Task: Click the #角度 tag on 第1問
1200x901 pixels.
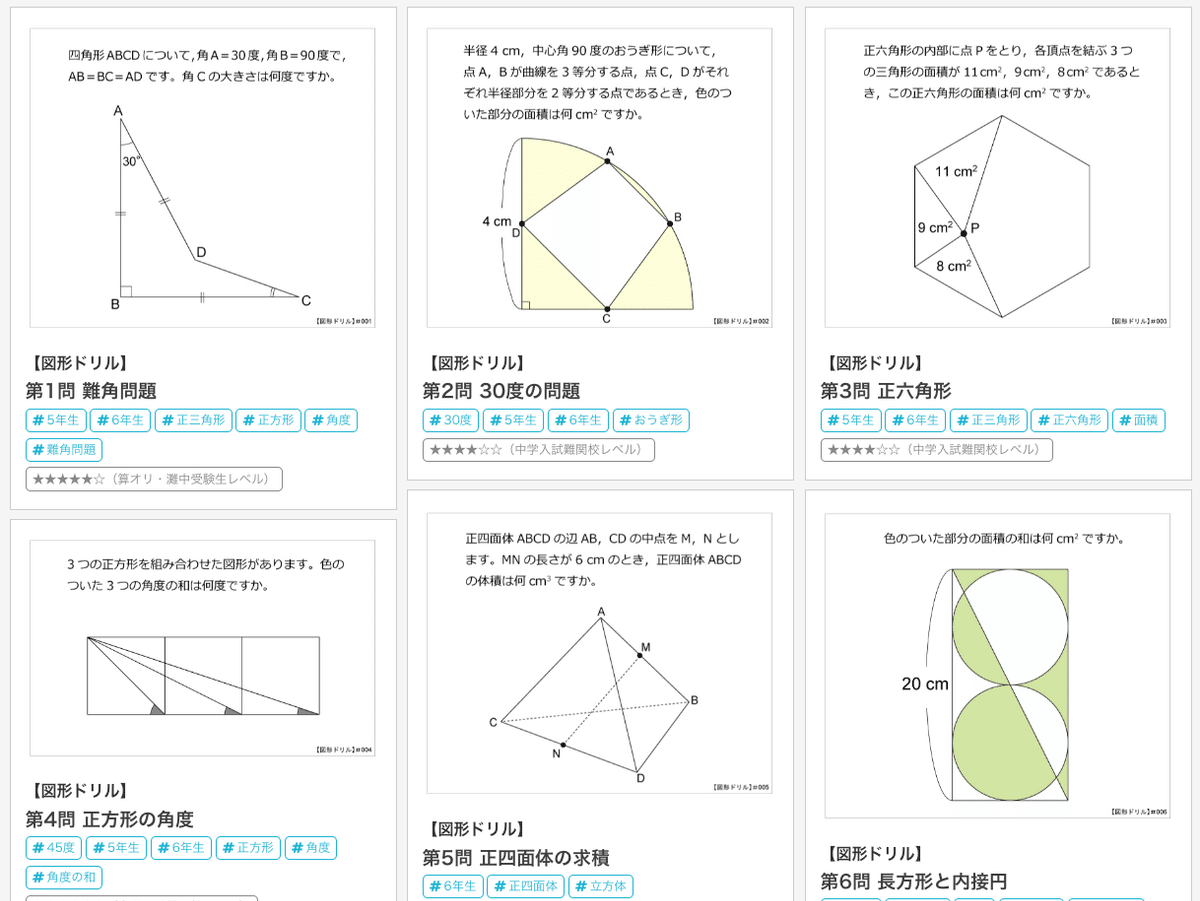Action: click(330, 420)
